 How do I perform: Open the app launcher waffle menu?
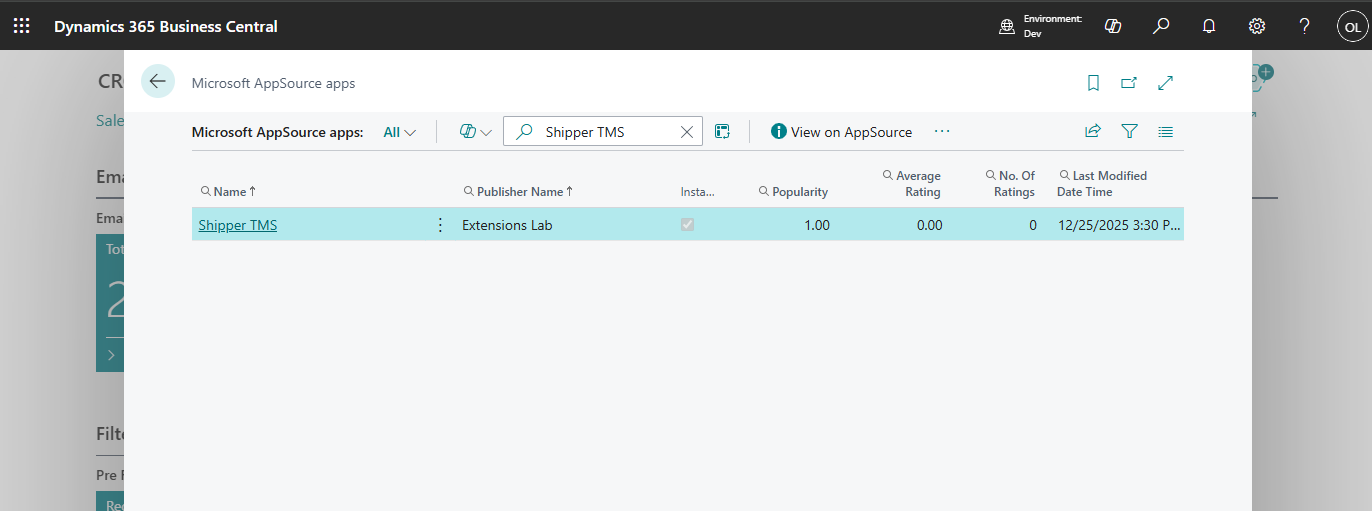click(x=21, y=26)
